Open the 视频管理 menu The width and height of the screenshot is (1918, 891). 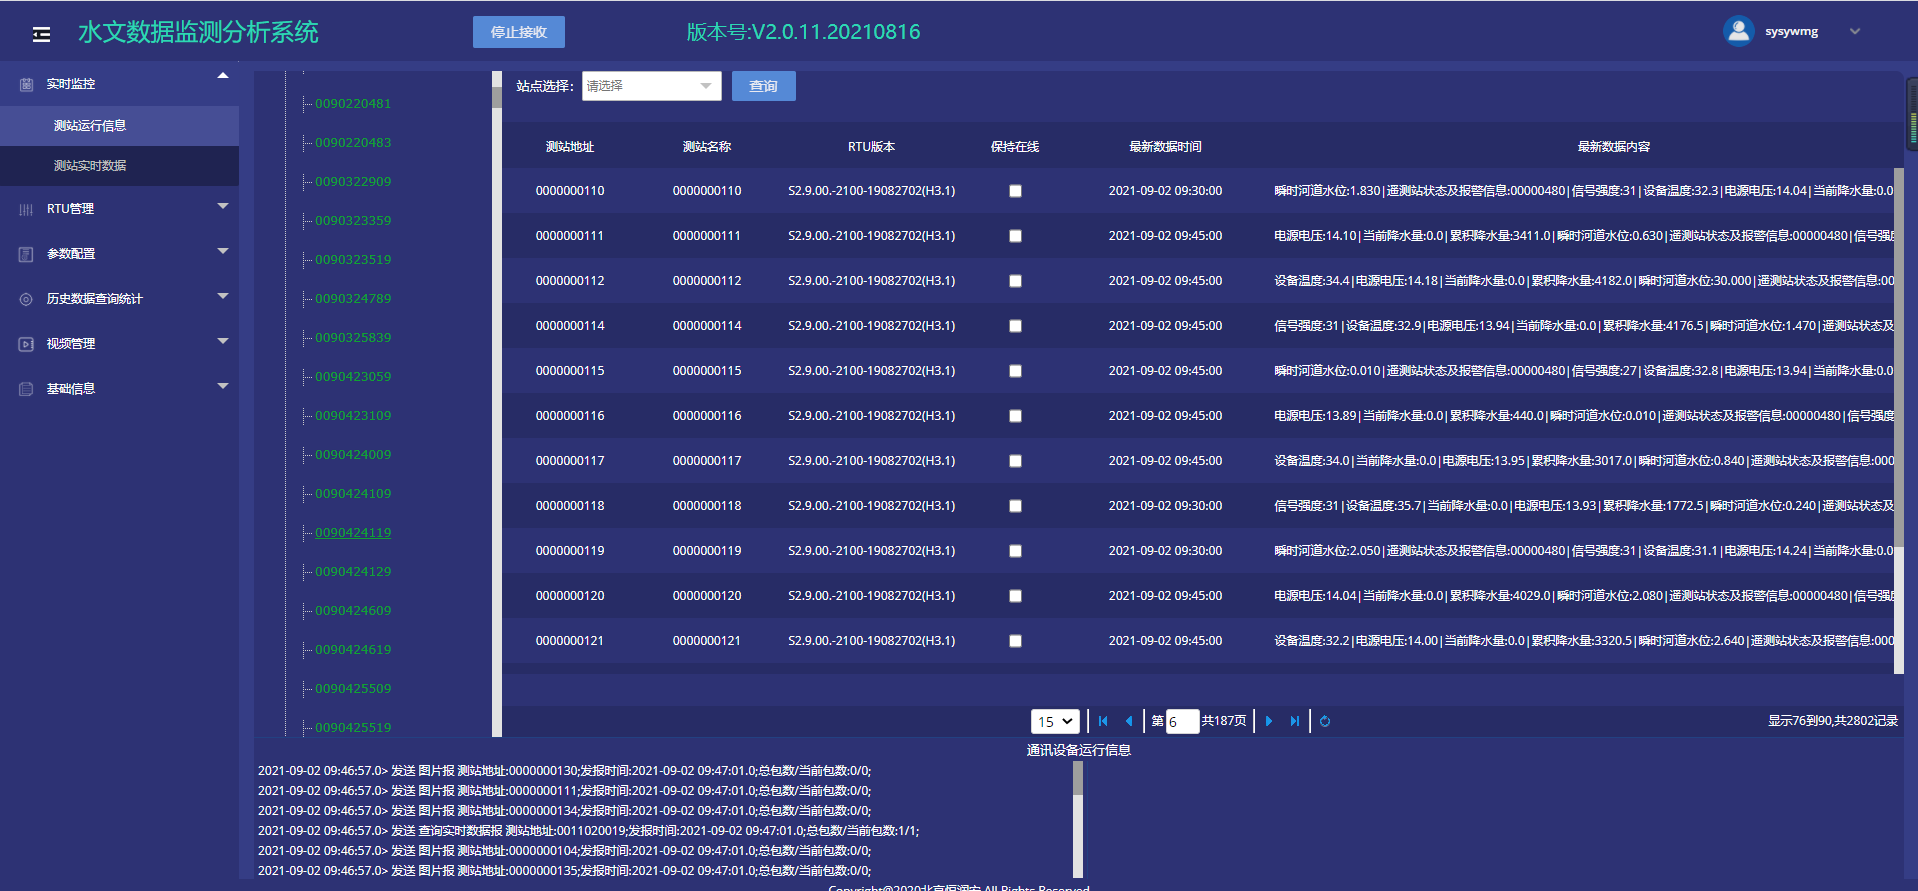coord(119,344)
